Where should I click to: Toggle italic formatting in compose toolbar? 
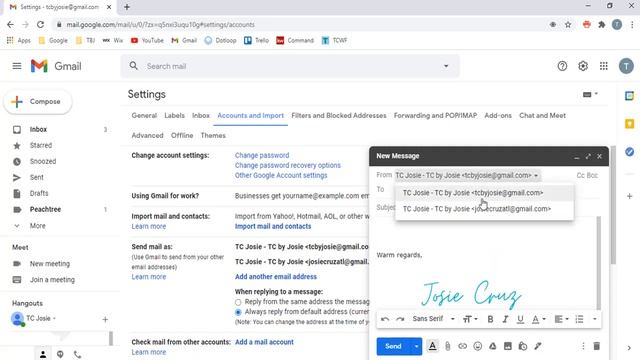point(505,319)
